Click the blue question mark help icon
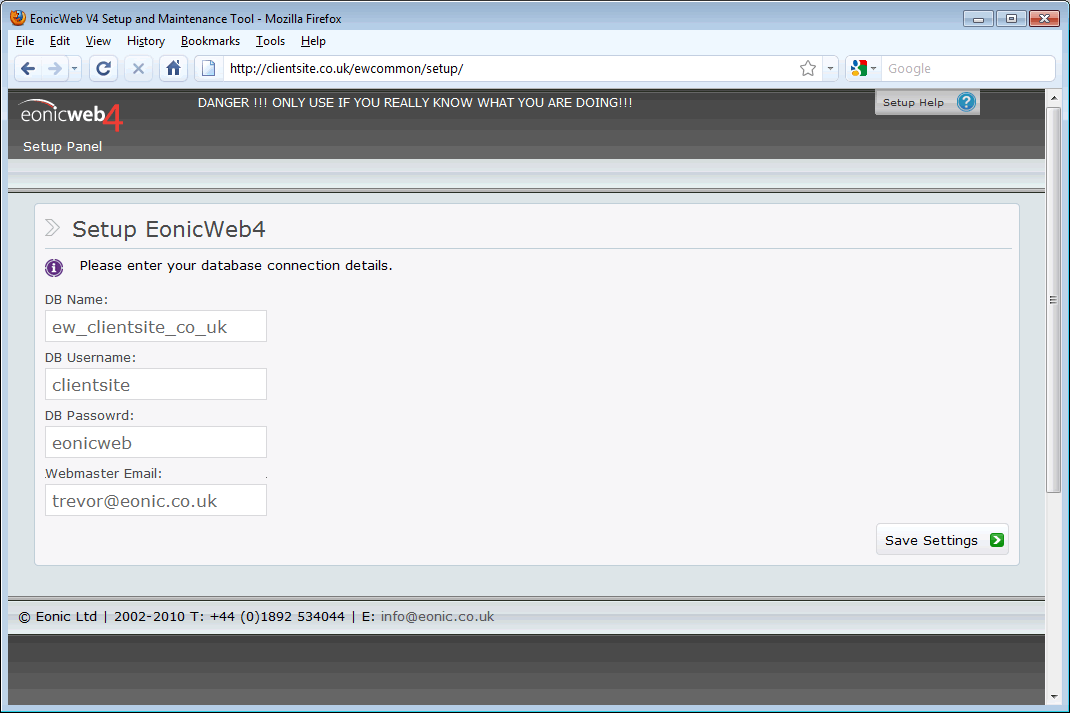 (x=966, y=102)
